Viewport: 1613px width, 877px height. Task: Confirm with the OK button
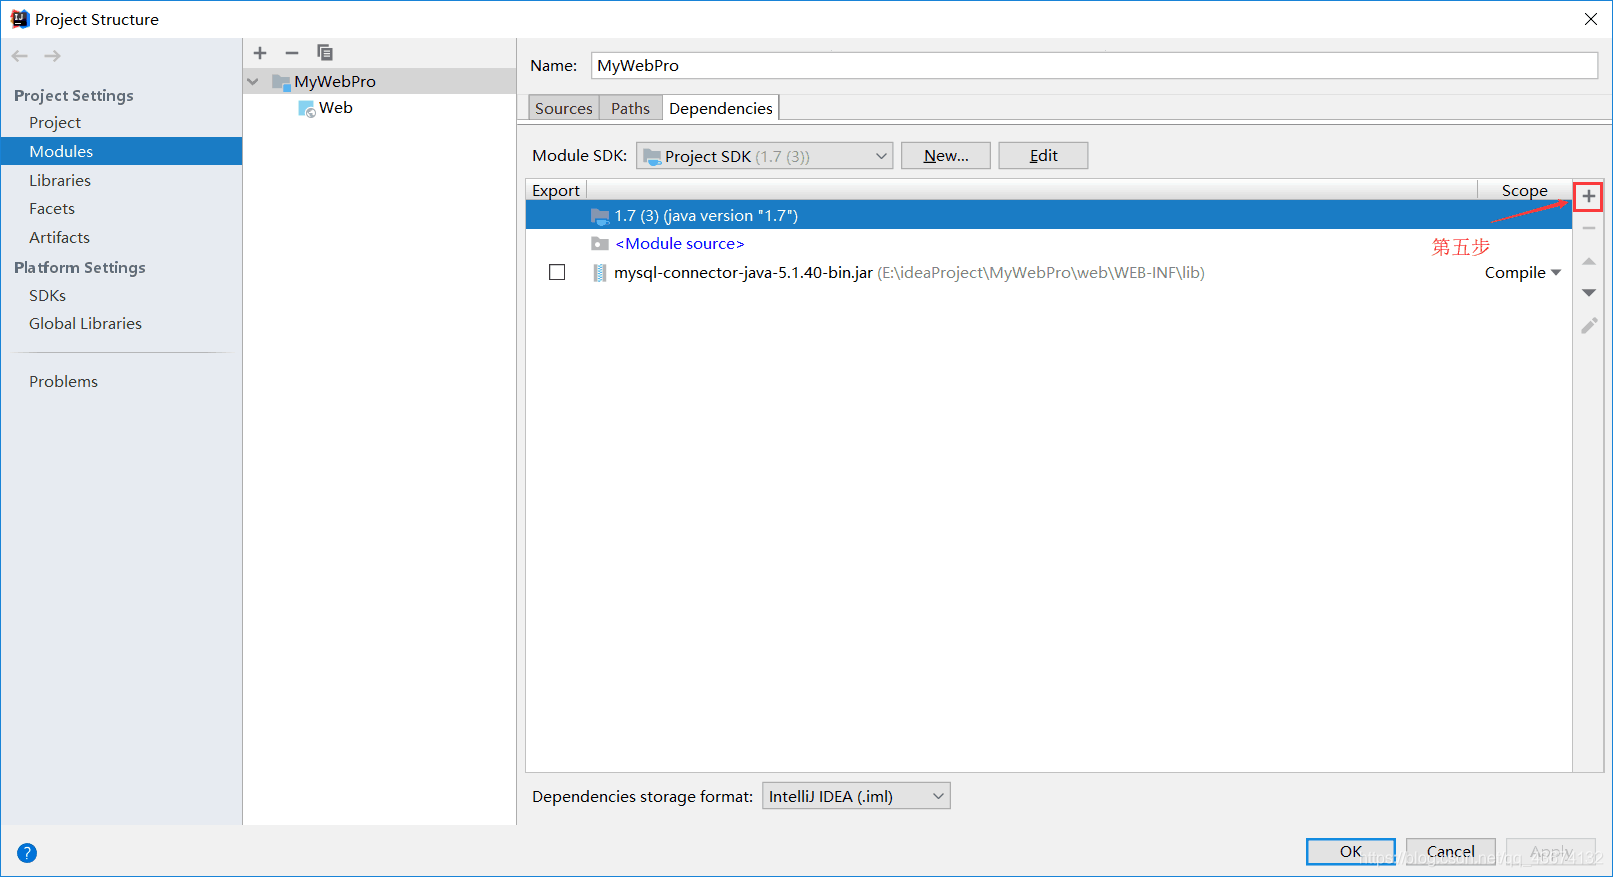pyautogui.click(x=1350, y=851)
